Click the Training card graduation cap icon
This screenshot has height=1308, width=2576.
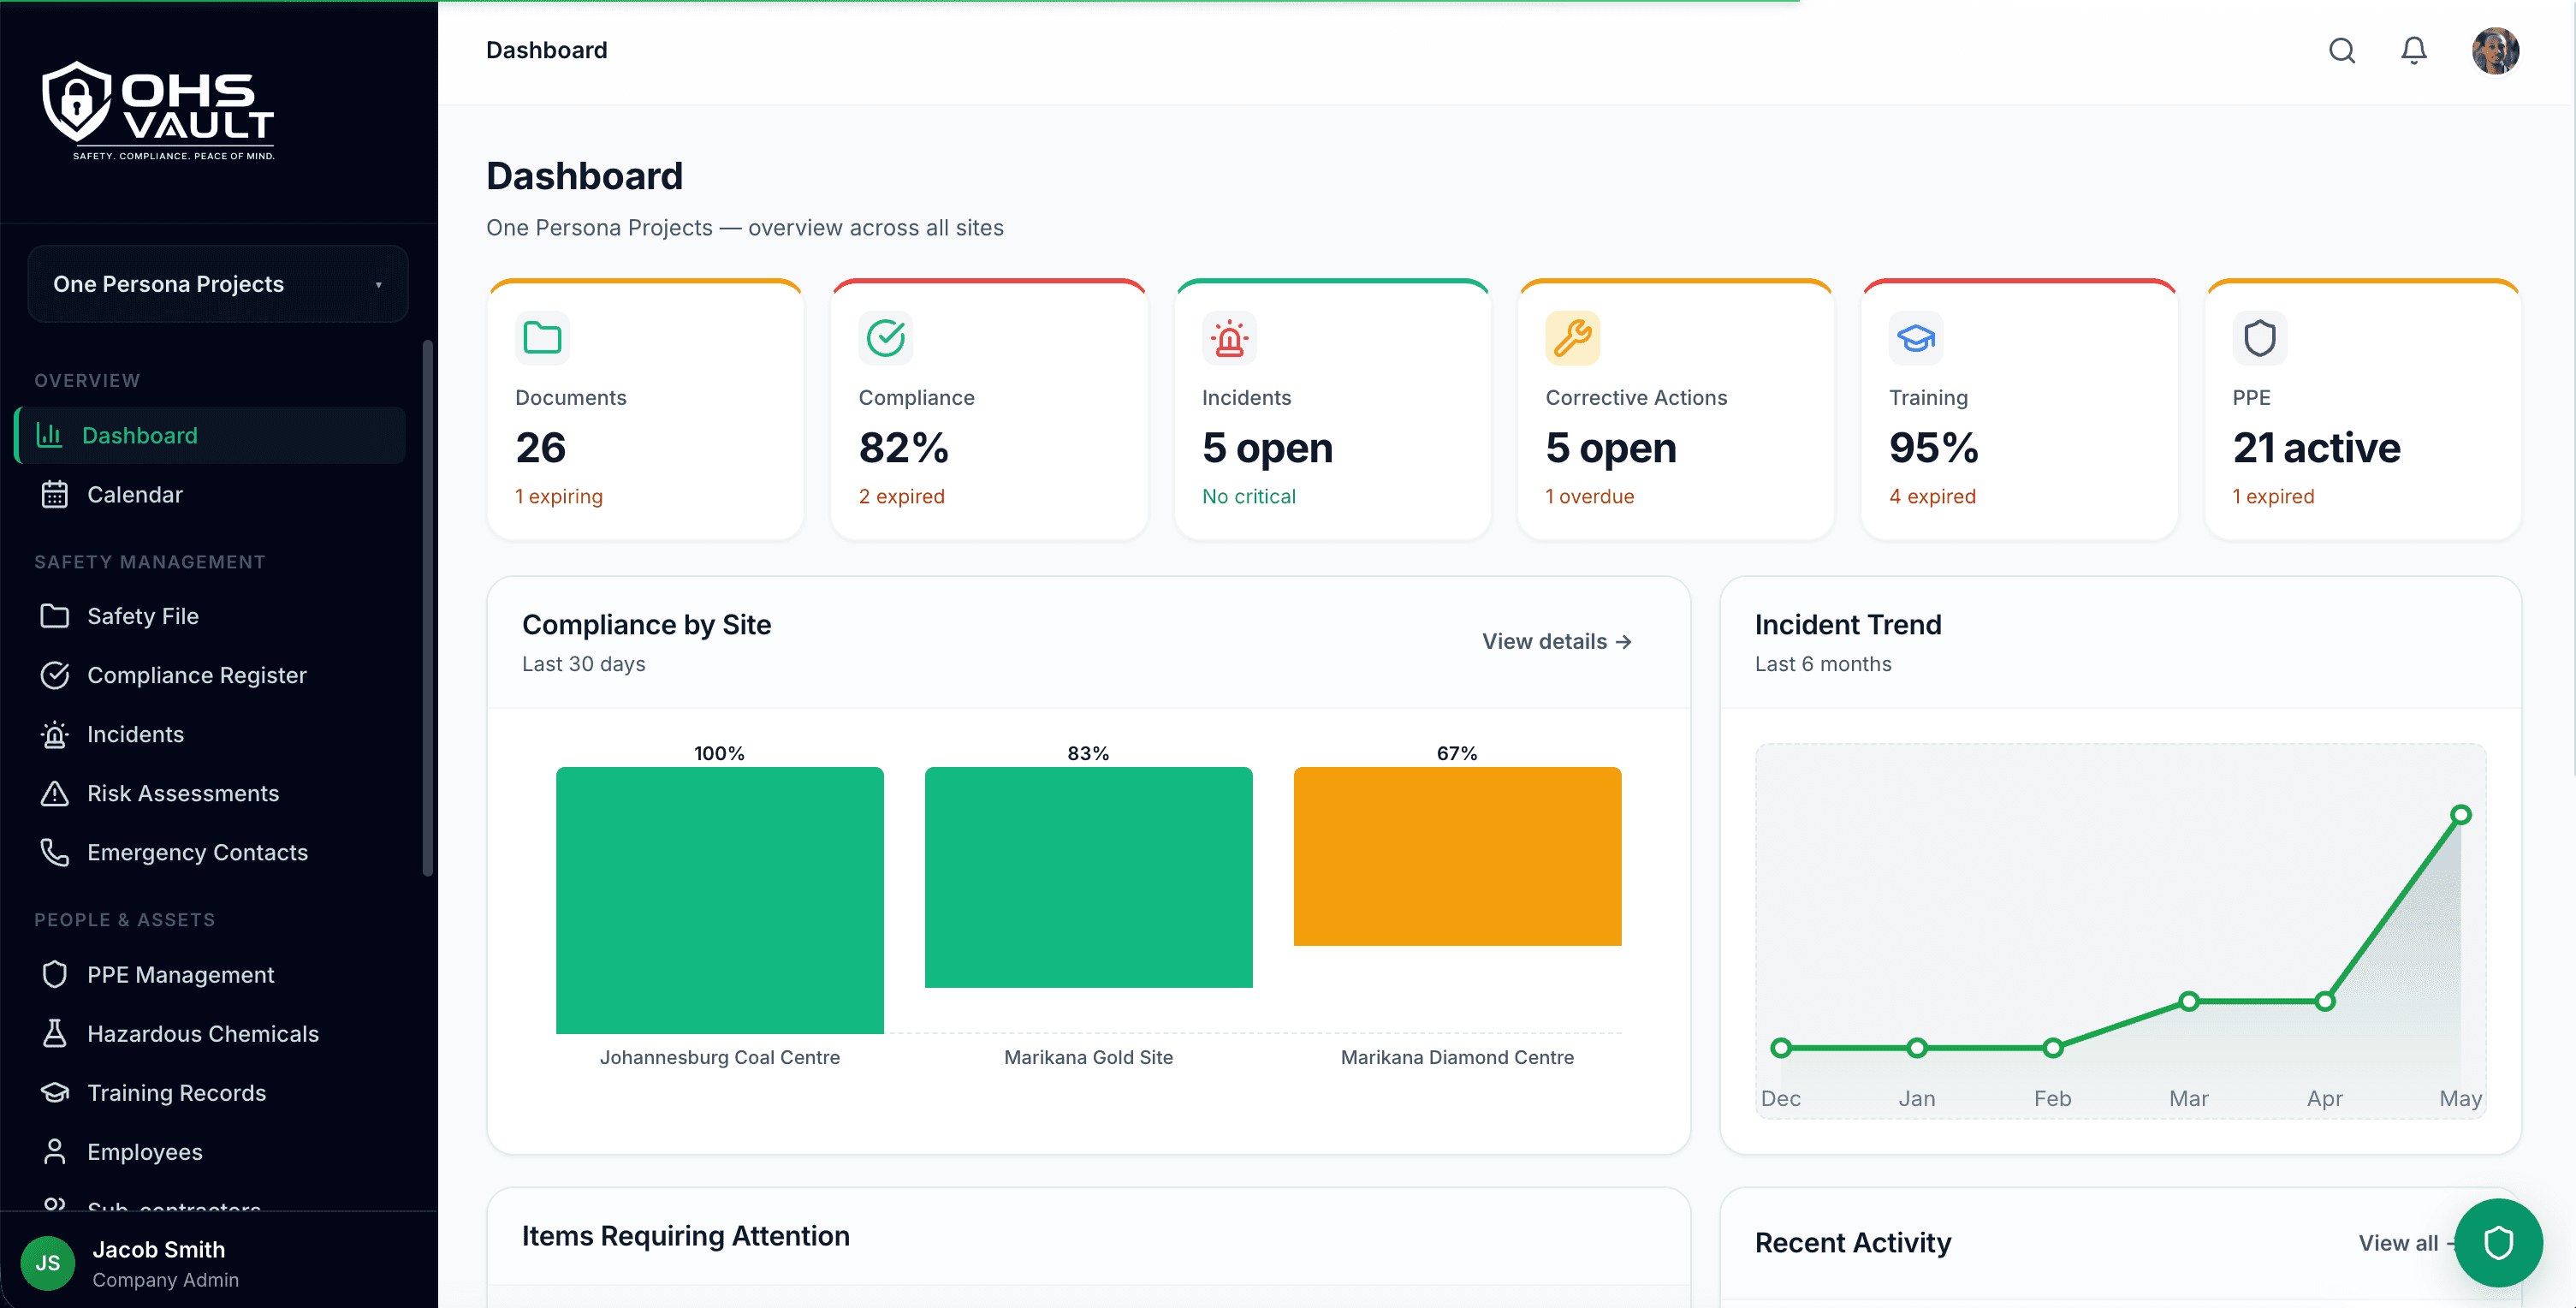1916,338
